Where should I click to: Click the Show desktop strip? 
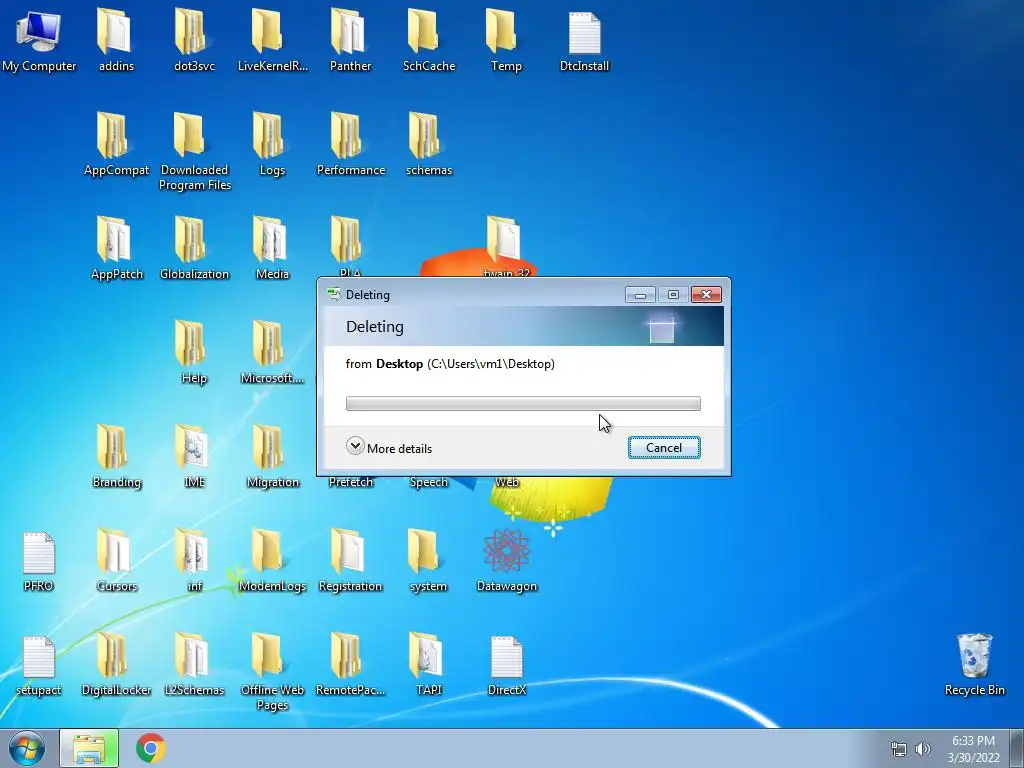(x=1017, y=748)
